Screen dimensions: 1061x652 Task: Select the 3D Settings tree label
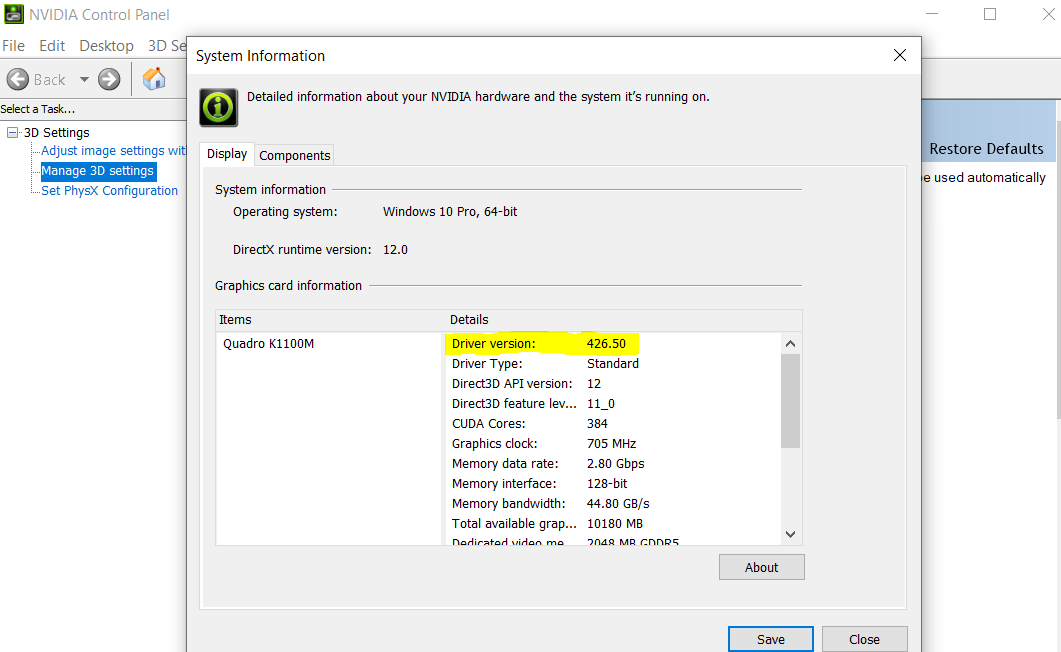pyautogui.click(x=57, y=133)
